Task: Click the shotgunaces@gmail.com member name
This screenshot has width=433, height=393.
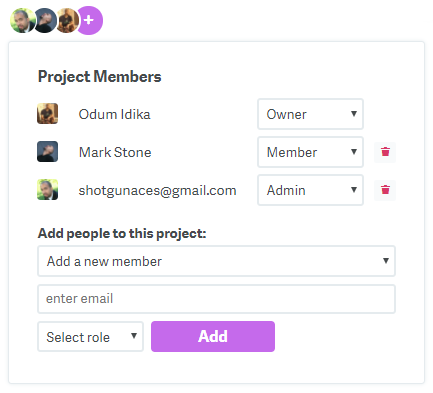Action: click(x=157, y=191)
